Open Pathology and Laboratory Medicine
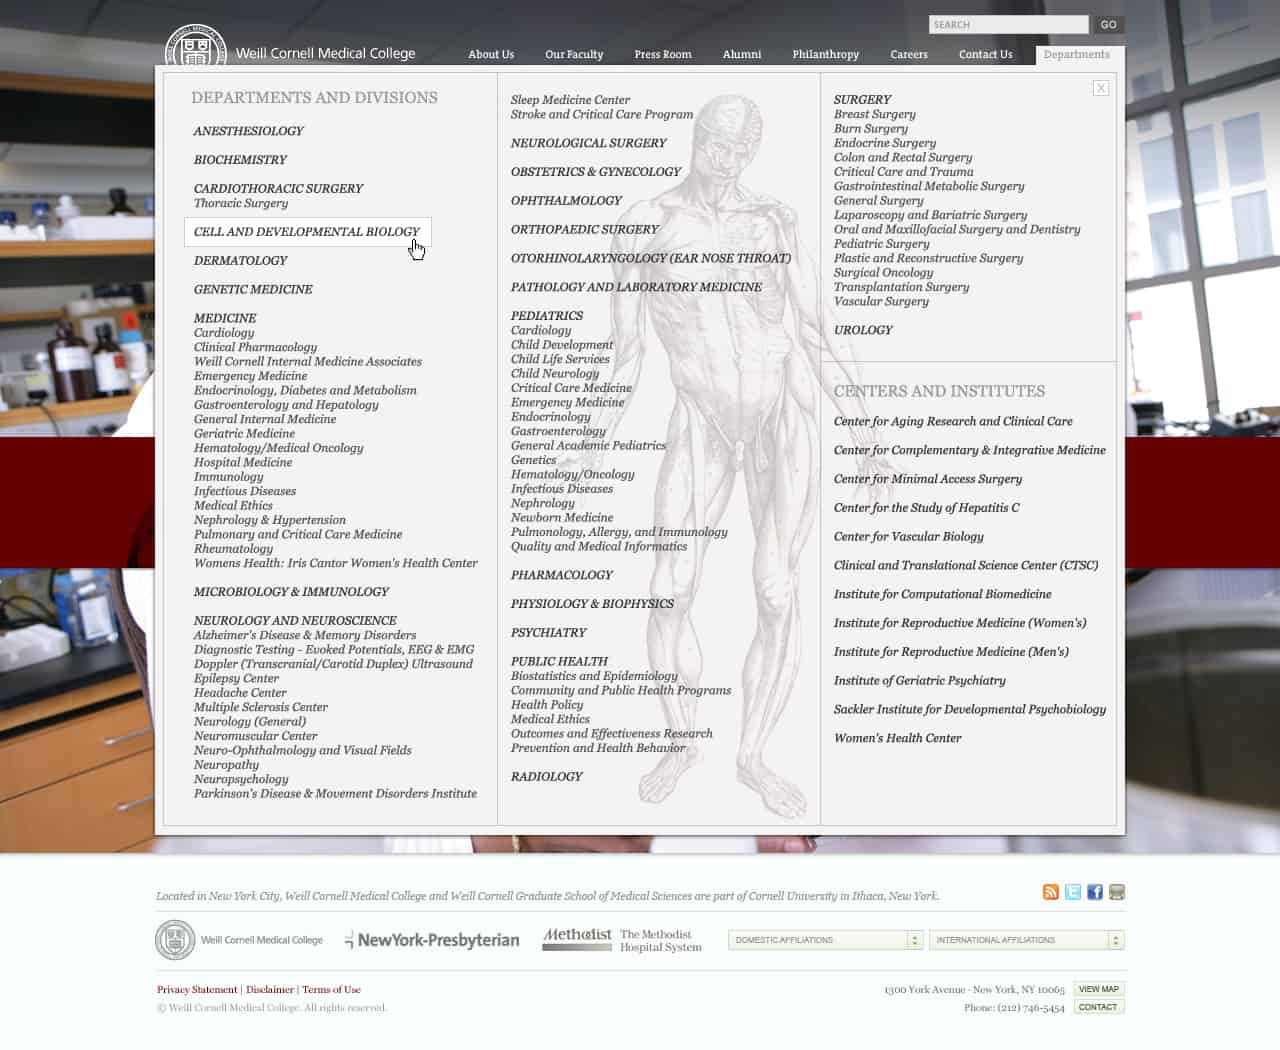This screenshot has width=1280, height=1050. point(636,287)
